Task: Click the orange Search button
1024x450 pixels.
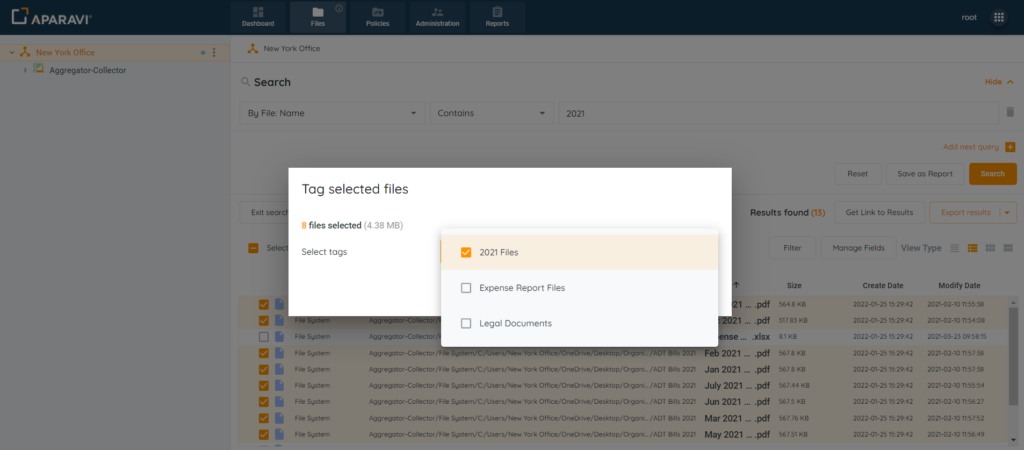Action: [992, 173]
